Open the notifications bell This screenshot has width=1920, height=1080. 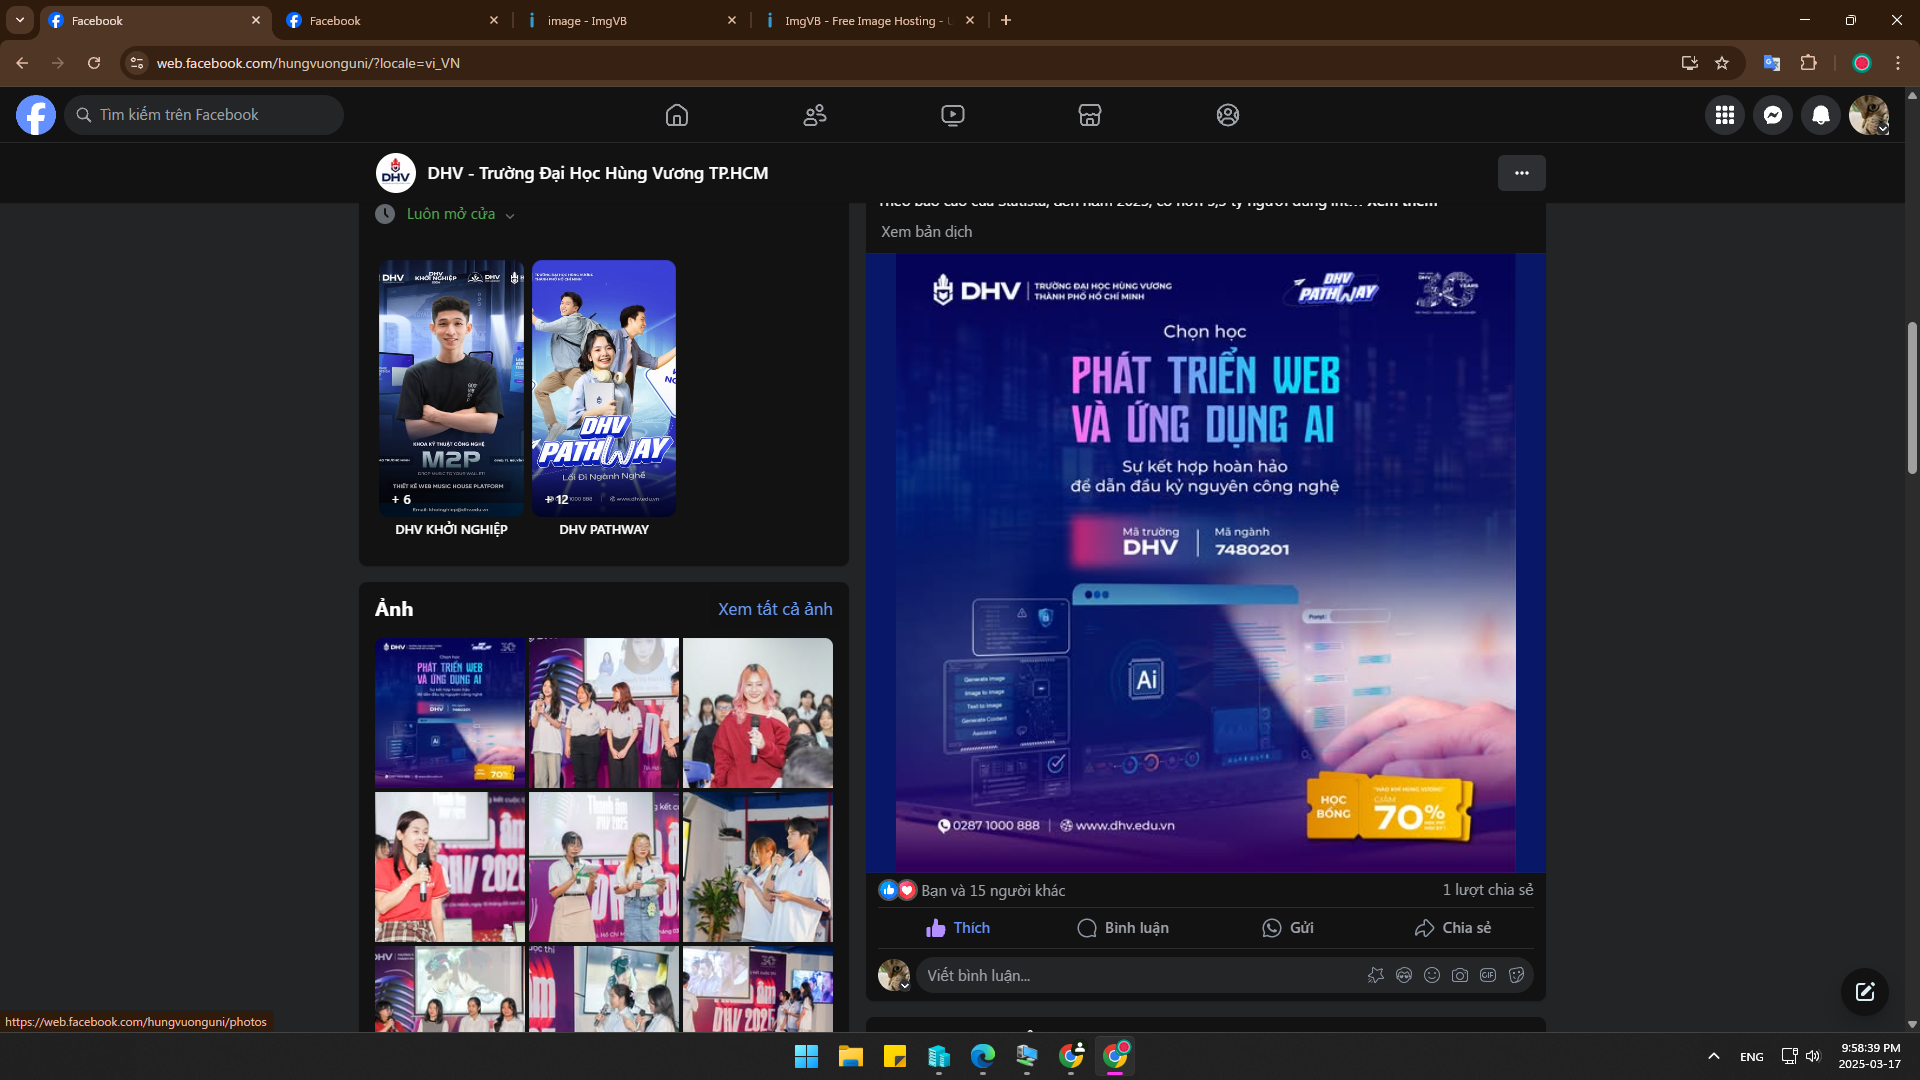click(1821, 115)
